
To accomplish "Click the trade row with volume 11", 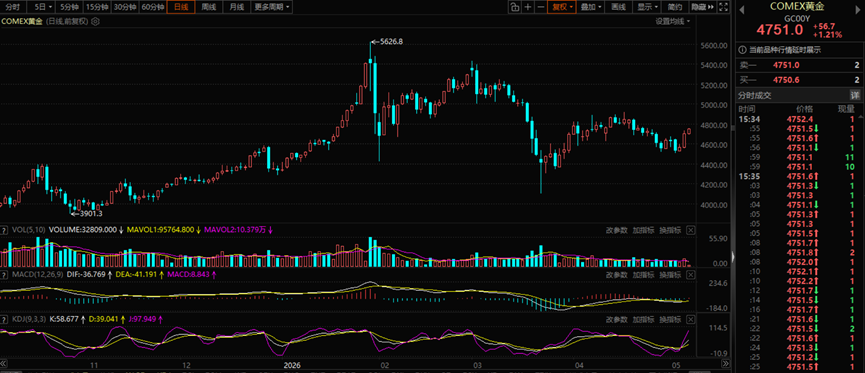I will click(x=800, y=157).
